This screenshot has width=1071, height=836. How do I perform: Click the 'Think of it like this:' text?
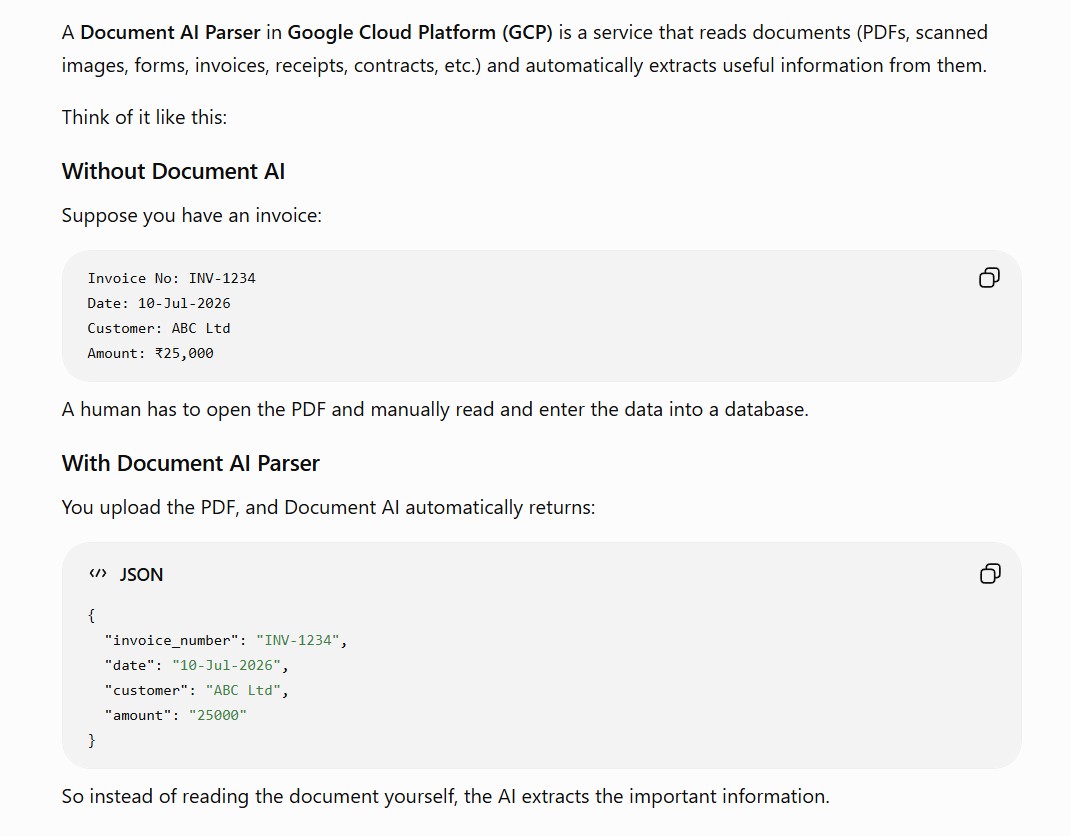point(144,117)
